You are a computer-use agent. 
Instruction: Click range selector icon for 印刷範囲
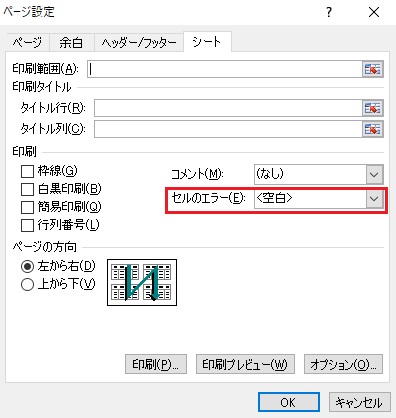click(x=373, y=69)
